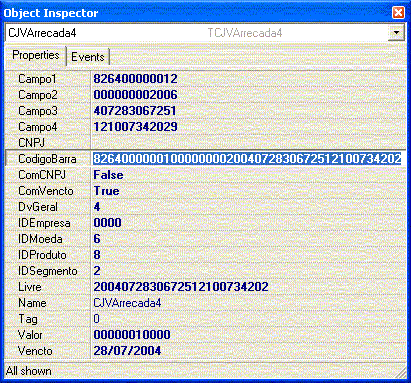
Task: Select the CodigoBarra property name
Action: pos(47,159)
